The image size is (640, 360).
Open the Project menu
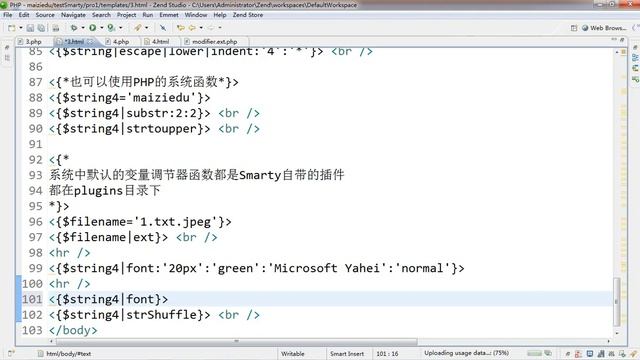[x=127, y=15]
